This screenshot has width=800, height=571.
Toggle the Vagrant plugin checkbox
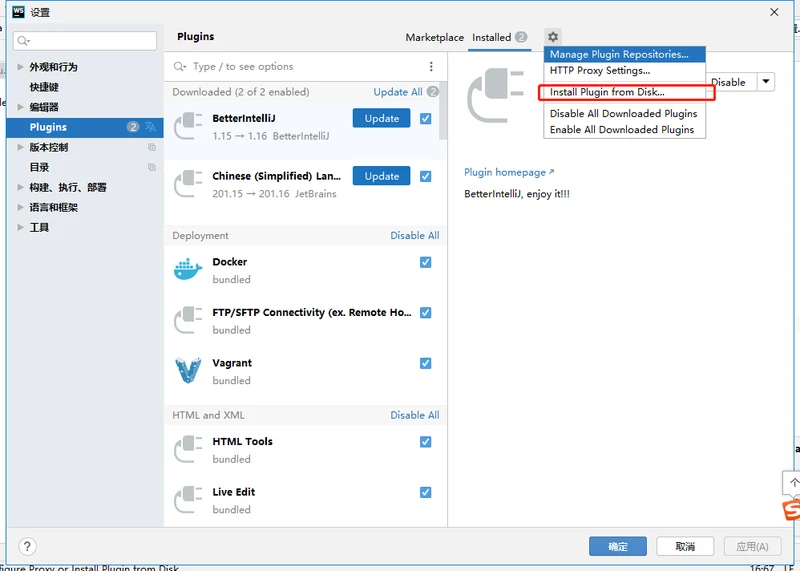(426, 363)
